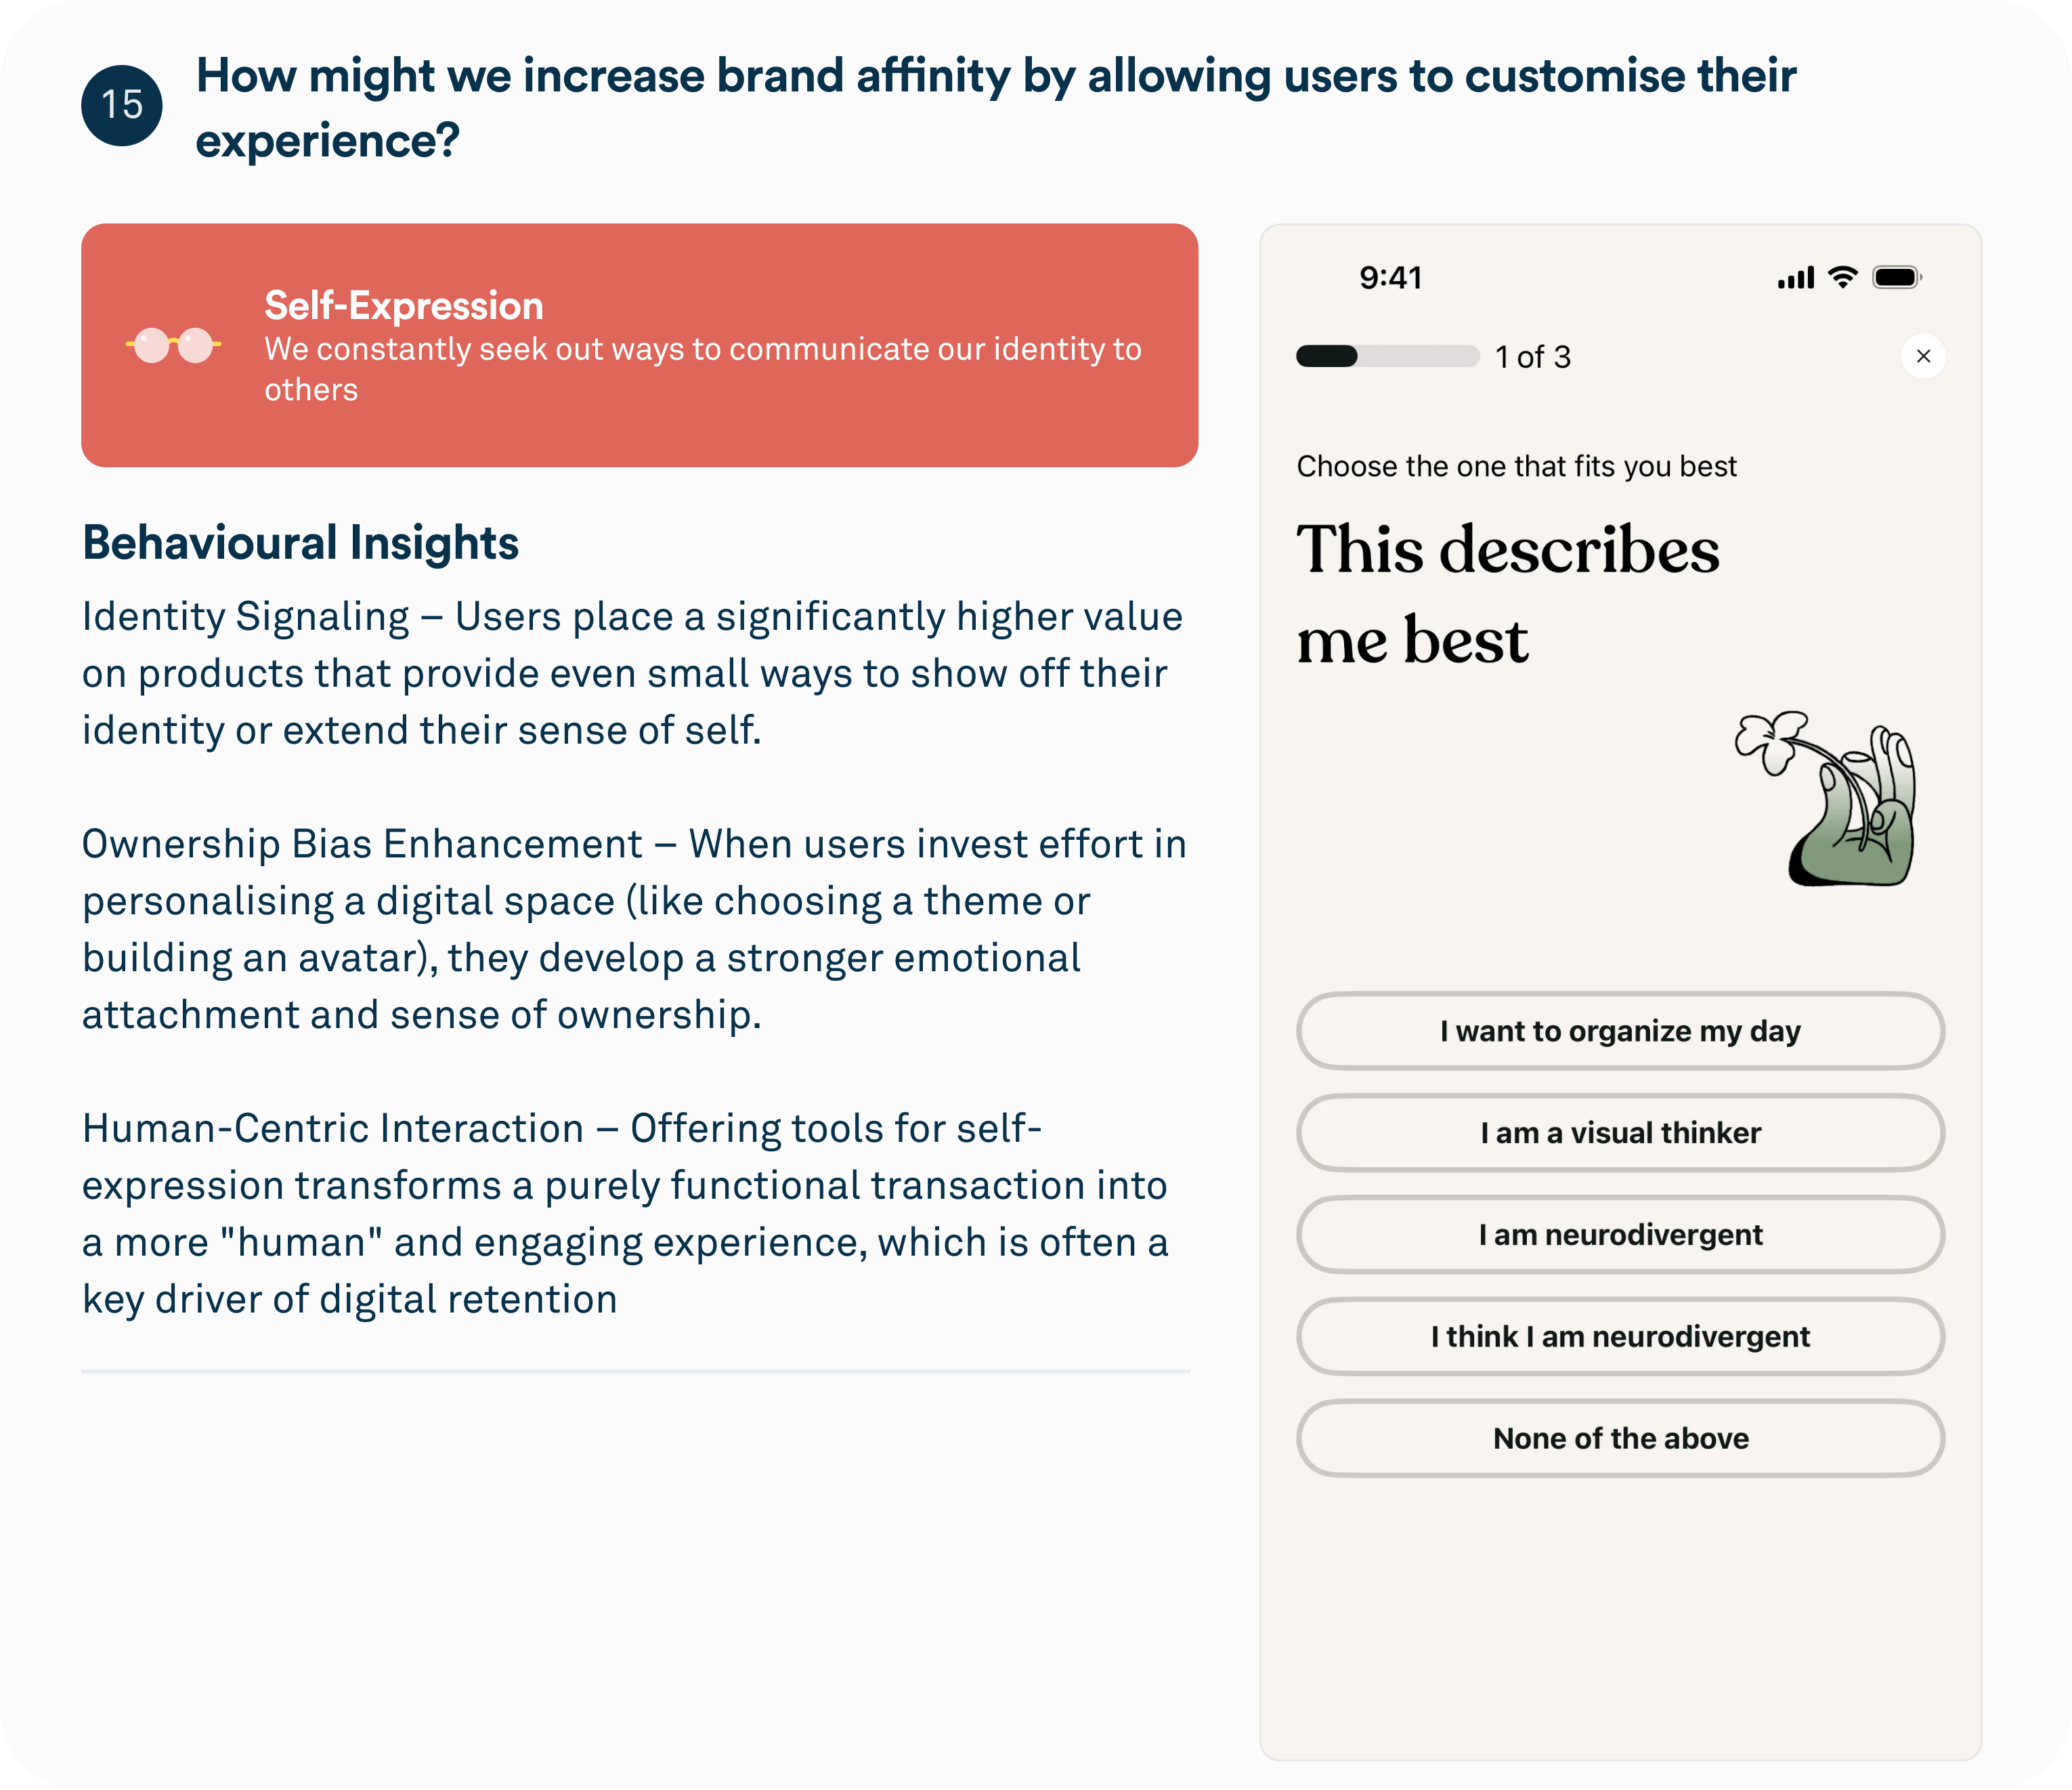The image size is (2072, 1790).
Task: Click the "Behavioural Insights" heading
Action: 300,543
